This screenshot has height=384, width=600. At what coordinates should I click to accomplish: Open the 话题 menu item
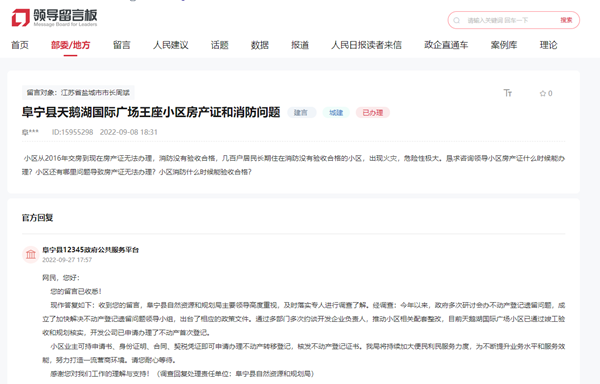pos(220,45)
